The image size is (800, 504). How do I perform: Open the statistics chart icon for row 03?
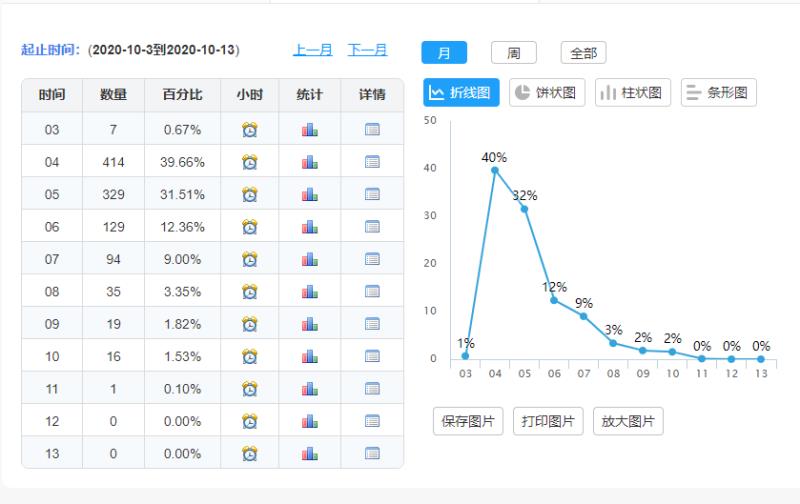[x=309, y=129]
